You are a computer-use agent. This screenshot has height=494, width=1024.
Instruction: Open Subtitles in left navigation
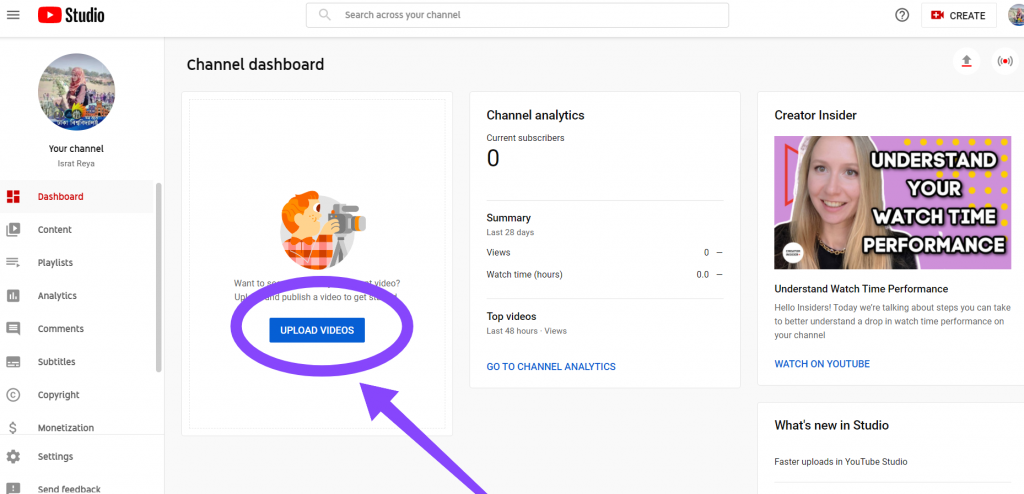56,362
